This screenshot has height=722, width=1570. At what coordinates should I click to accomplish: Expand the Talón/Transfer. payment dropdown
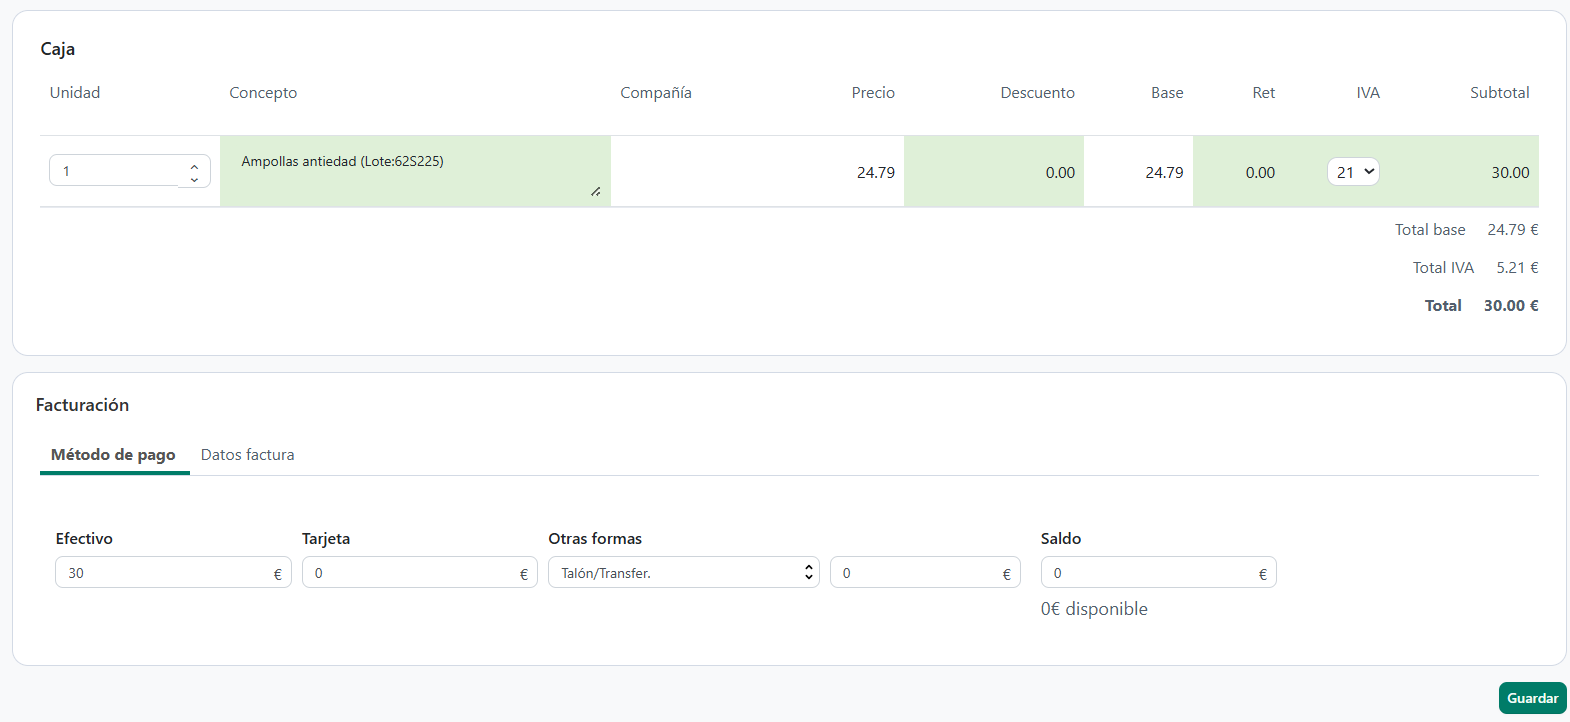683,573
